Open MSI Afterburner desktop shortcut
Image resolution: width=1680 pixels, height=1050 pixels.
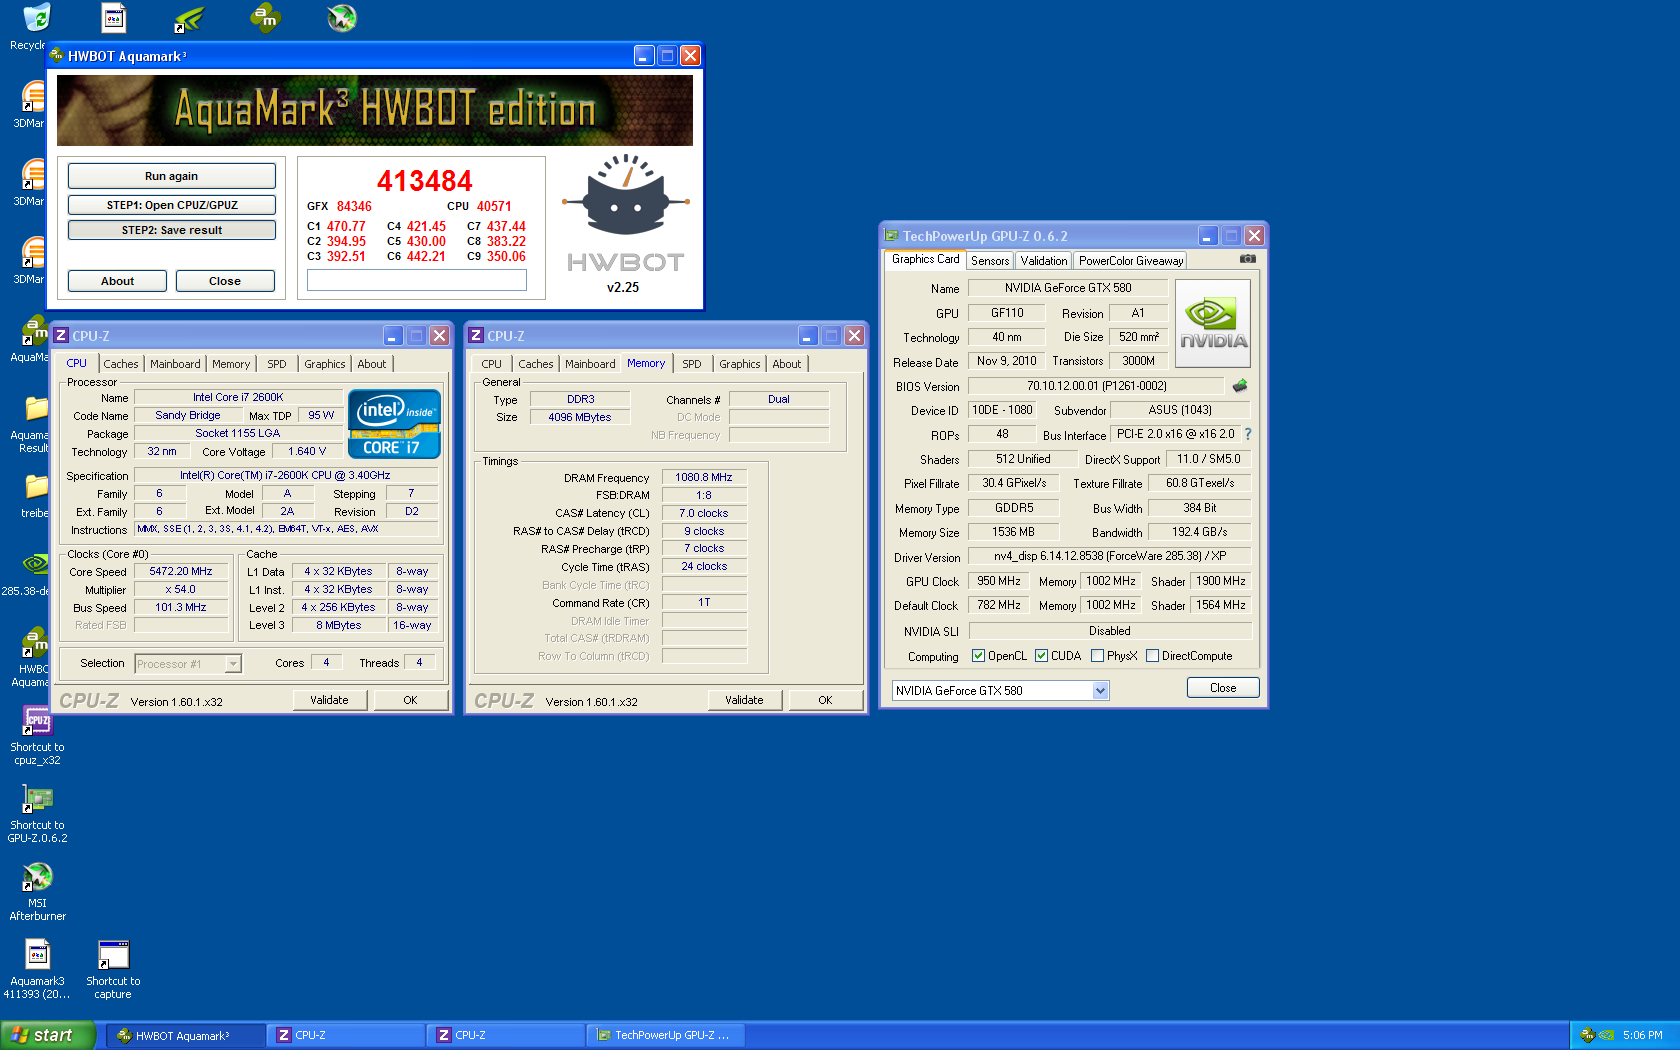coord(37,877)
